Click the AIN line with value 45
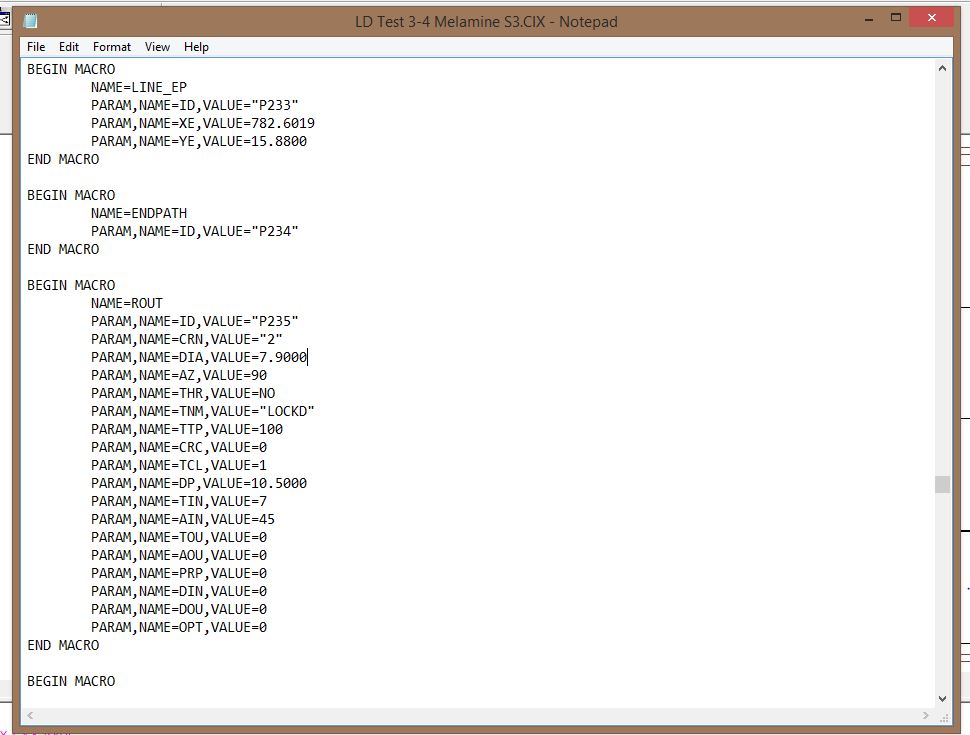This screenshot has width=970, height=735. (x=183, y=519)
